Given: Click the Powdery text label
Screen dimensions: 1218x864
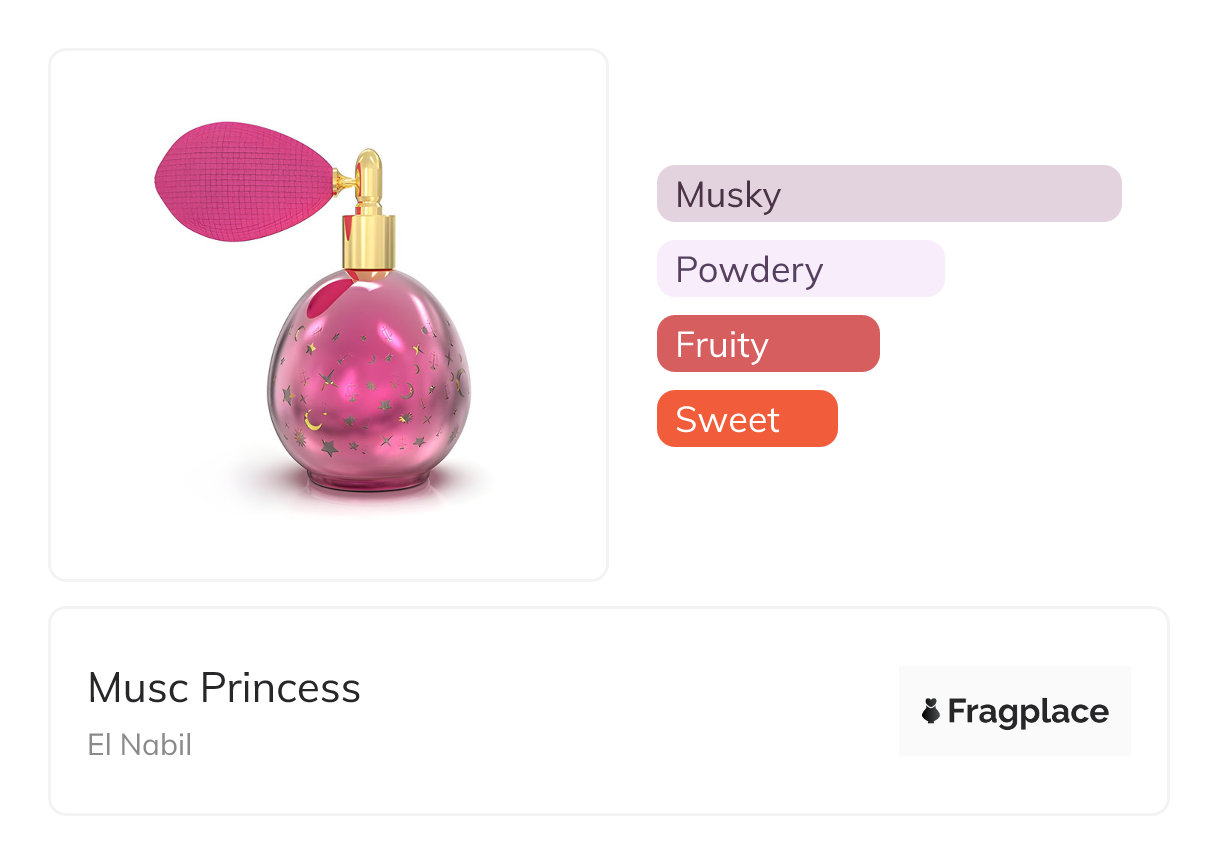Looking at the screenshot, I should click(x=749, y=269).
